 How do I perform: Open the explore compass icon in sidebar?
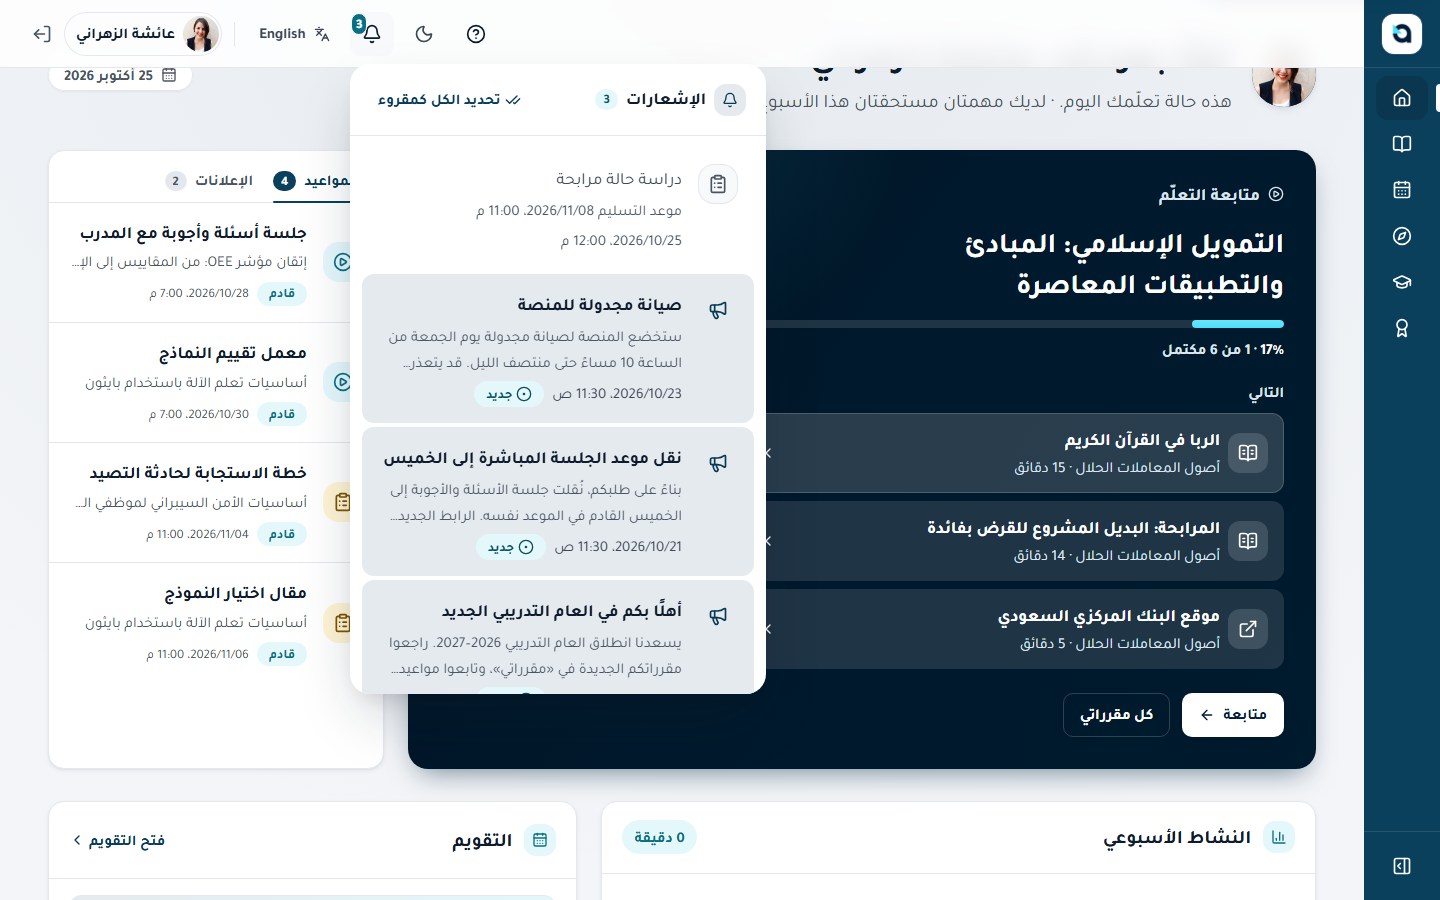(1401, 236)
